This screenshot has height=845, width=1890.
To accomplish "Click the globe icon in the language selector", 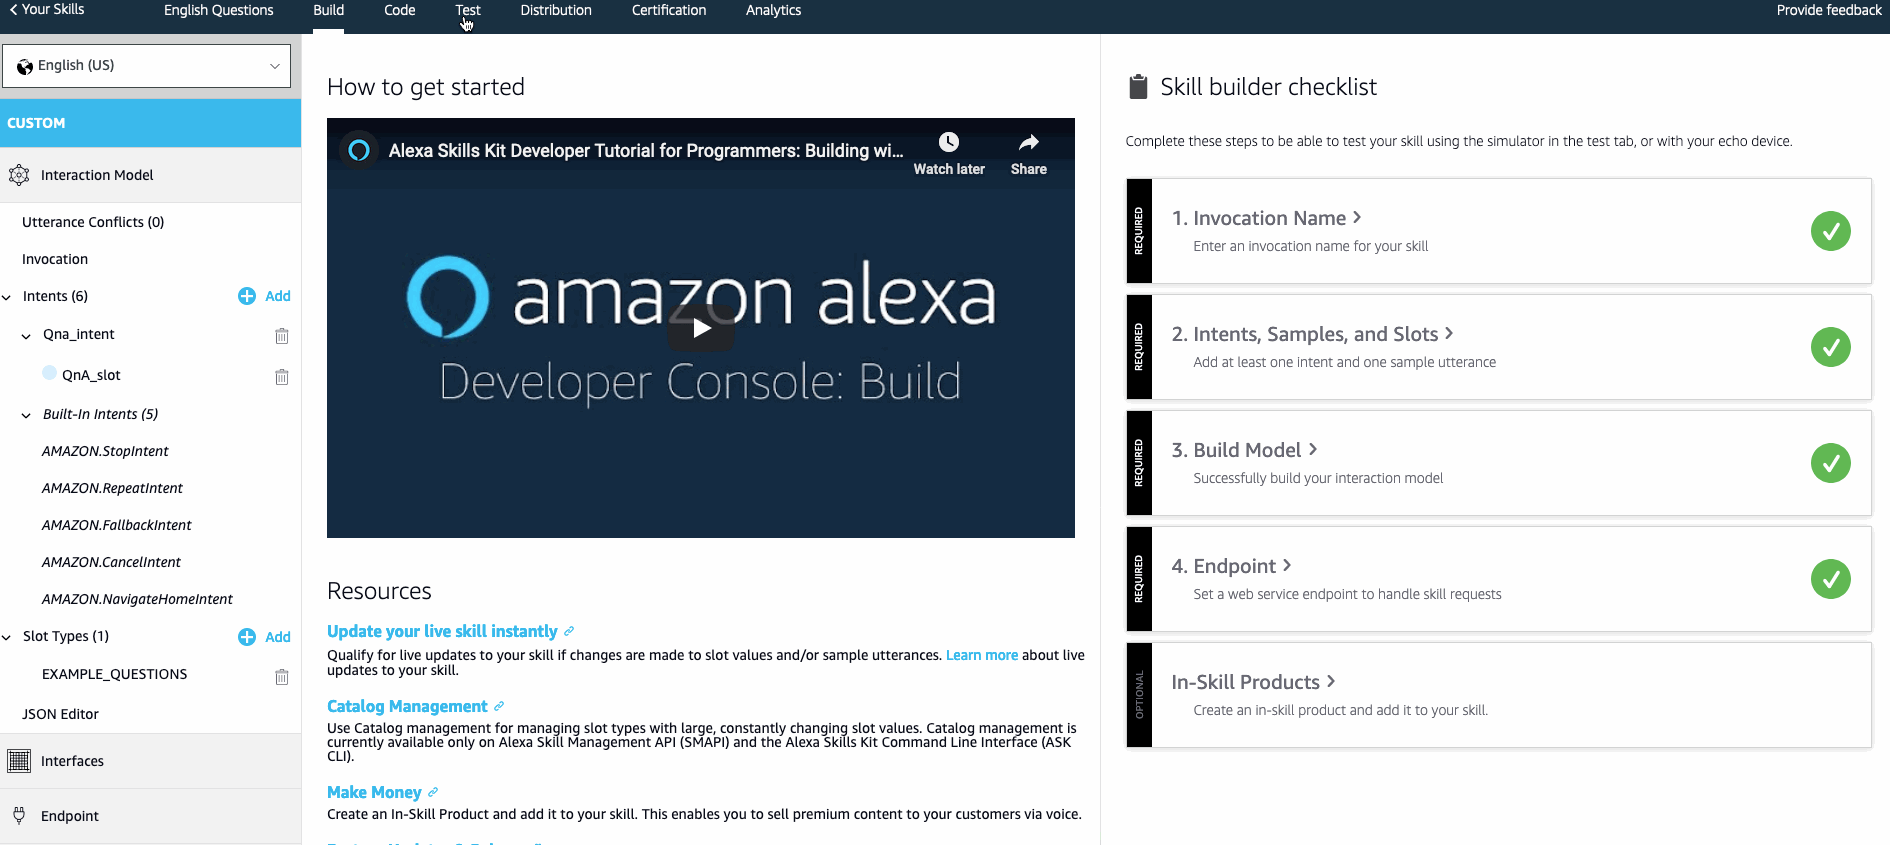I will pyautogui.click(x=25, y=66).
